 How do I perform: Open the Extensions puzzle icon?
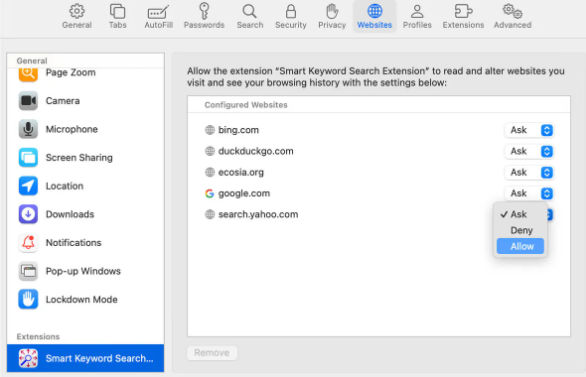[463, 11]
